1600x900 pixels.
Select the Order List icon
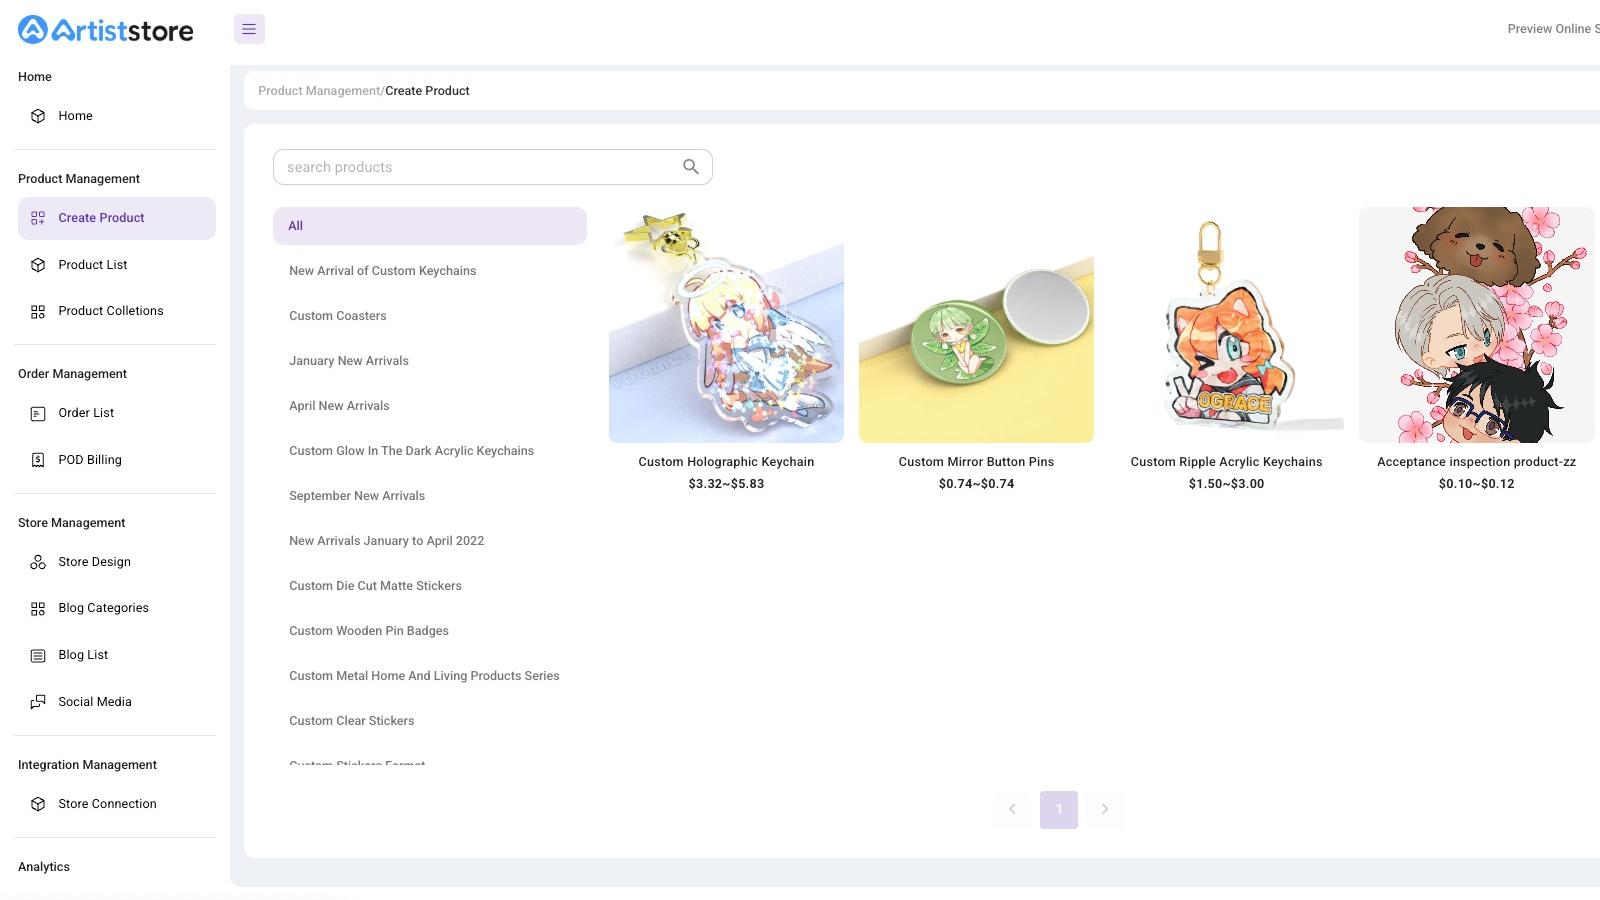click(x=37, y=412)
